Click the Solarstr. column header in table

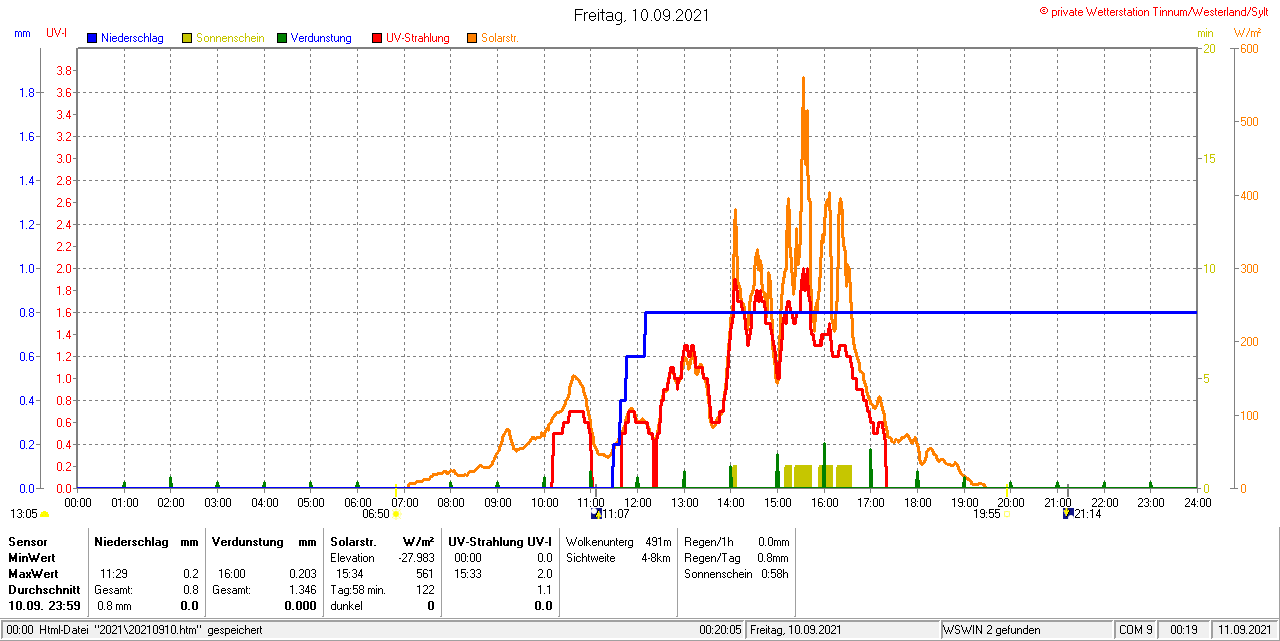(x=354, y=541)
